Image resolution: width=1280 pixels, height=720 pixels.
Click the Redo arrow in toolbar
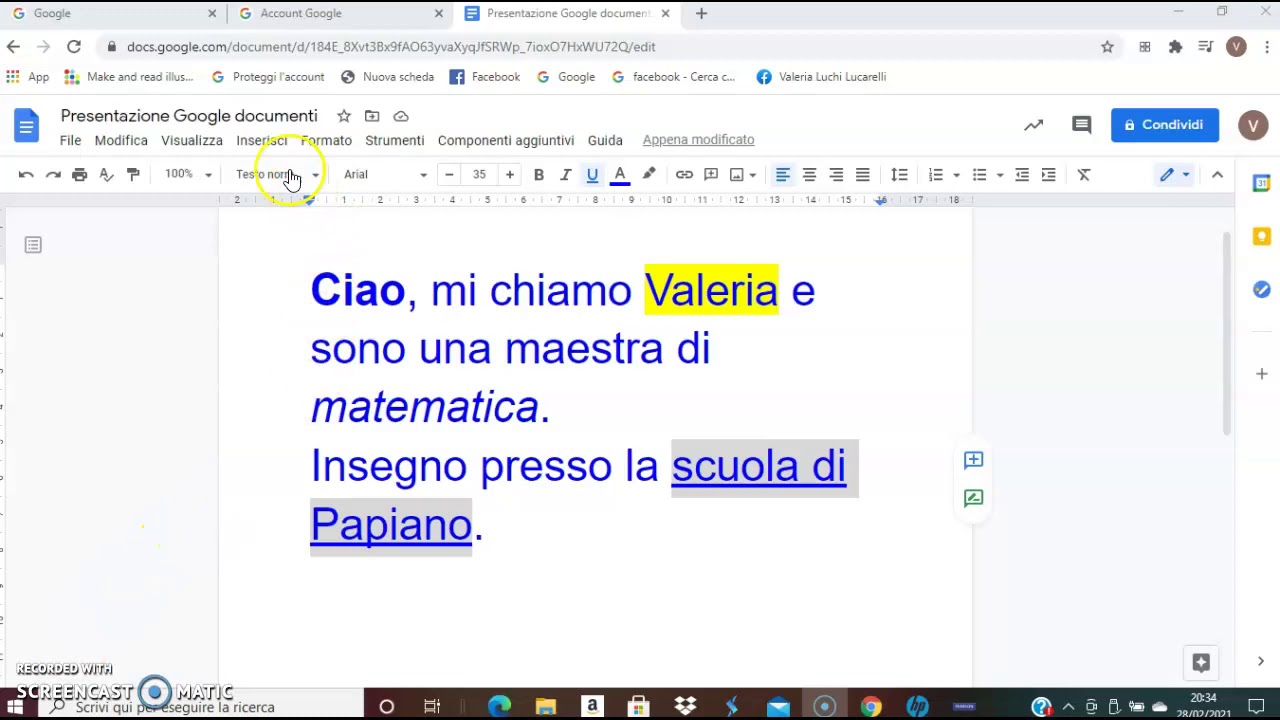point(53,175)
